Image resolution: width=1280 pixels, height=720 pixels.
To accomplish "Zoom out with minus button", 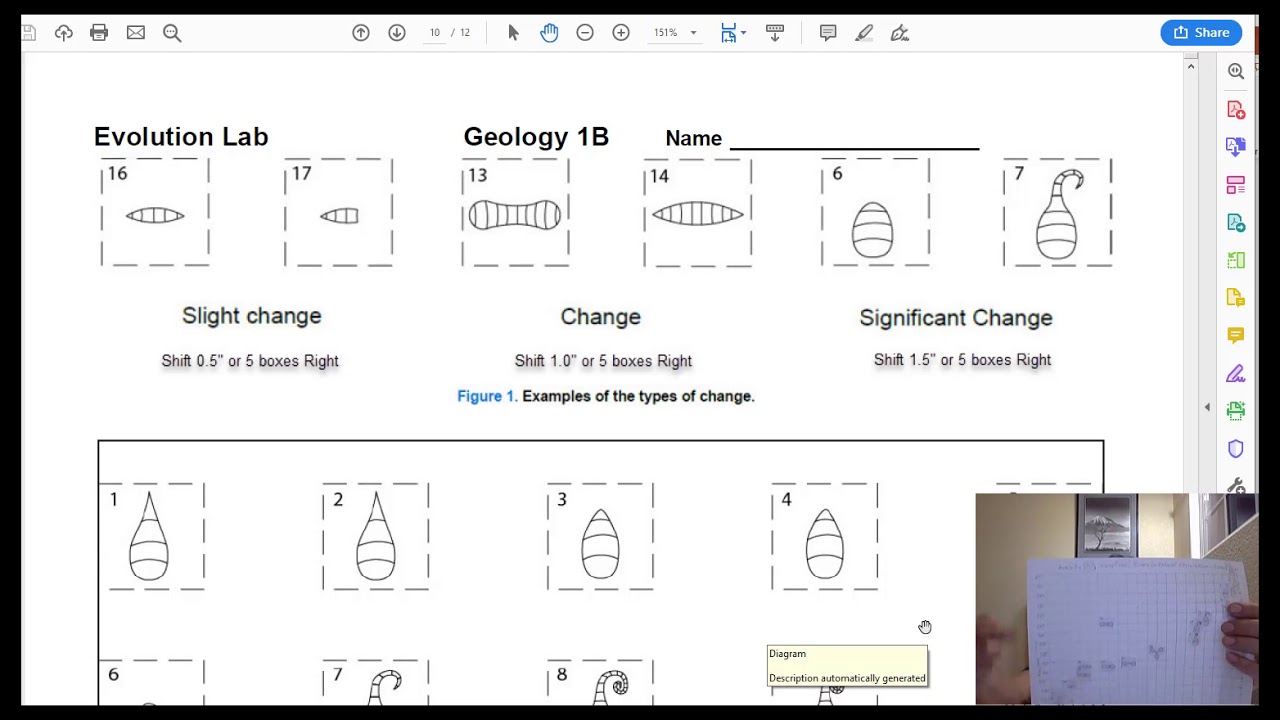I will click(585, 33).
